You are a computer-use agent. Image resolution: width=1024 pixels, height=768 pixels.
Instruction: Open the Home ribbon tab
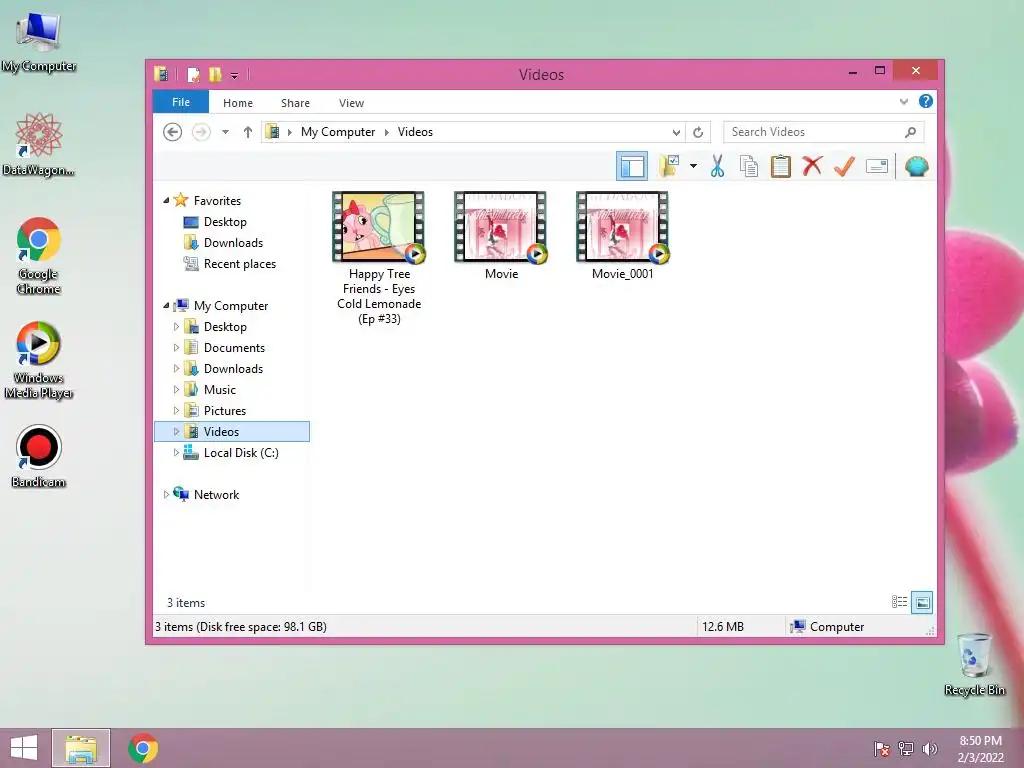[x=238, y=103]
